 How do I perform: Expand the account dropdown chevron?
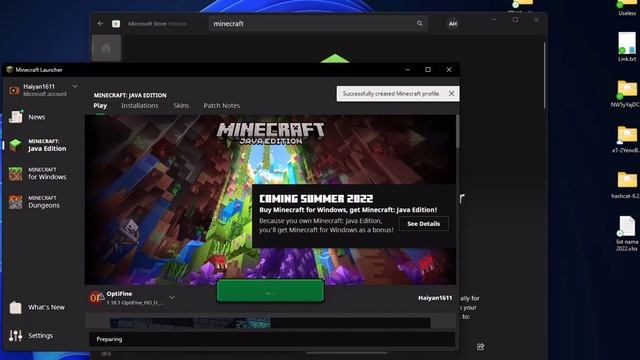[75, 87]
